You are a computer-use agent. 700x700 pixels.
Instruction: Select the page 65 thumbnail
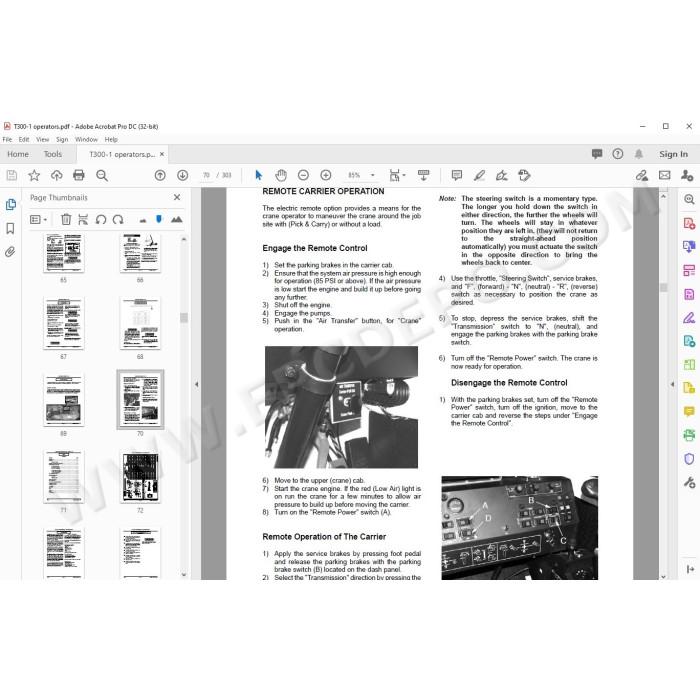(x=63, y=253)
